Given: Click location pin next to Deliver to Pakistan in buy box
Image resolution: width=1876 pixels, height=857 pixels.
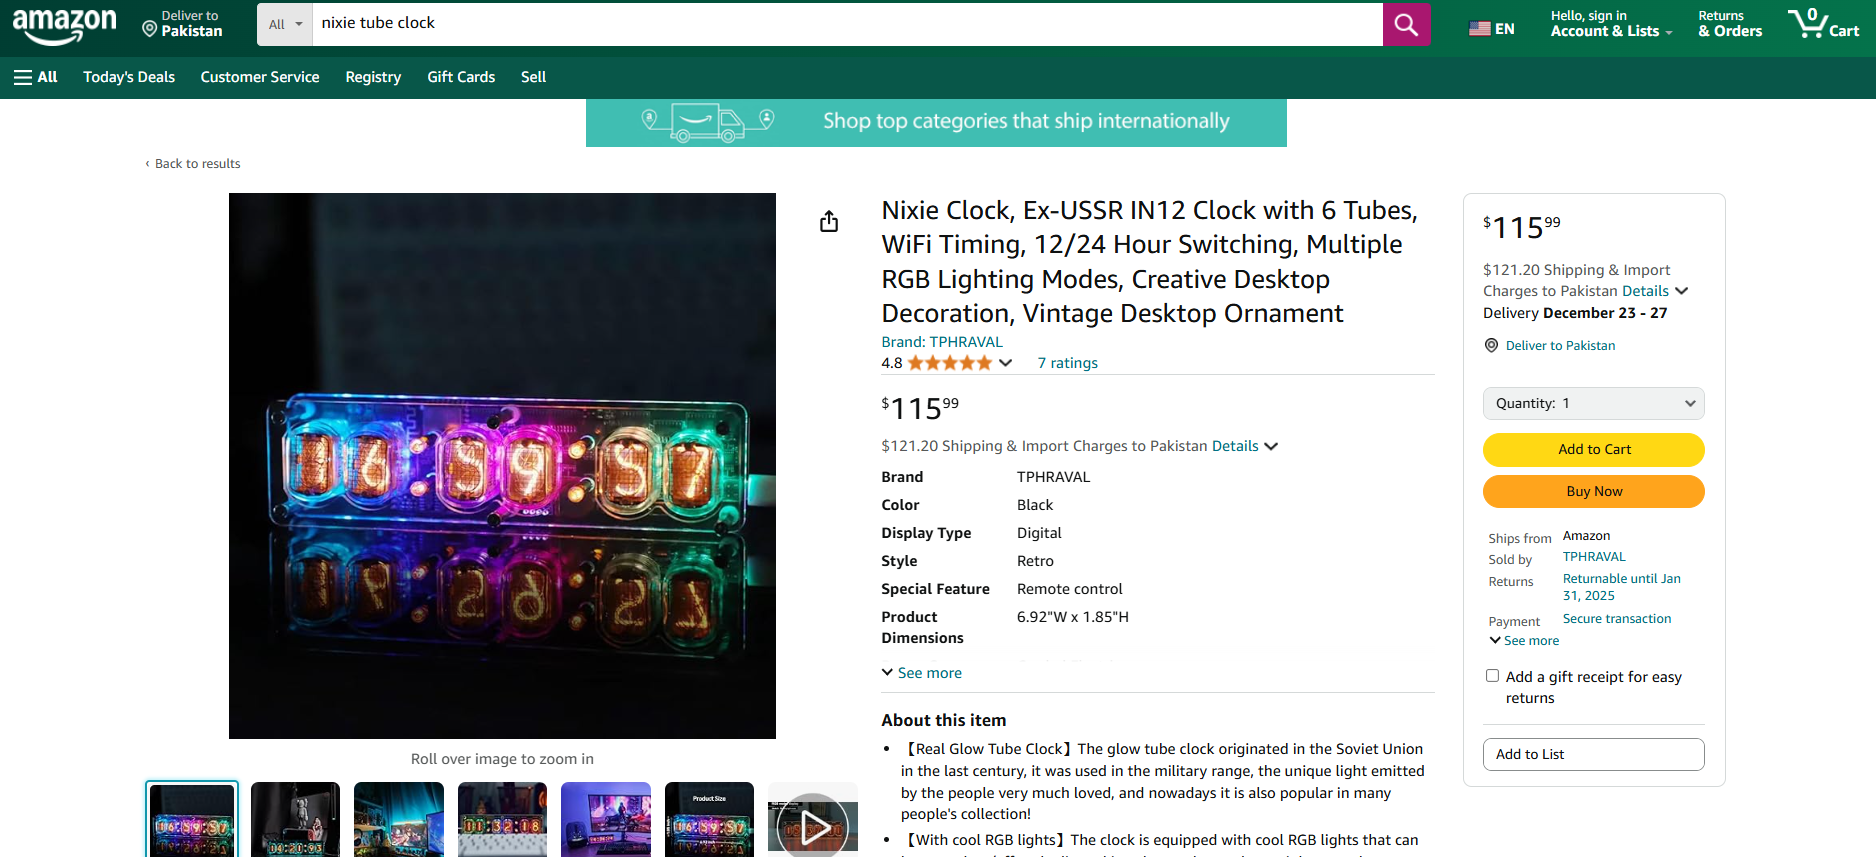Looking at the screenshot, I should (1491, 345).
